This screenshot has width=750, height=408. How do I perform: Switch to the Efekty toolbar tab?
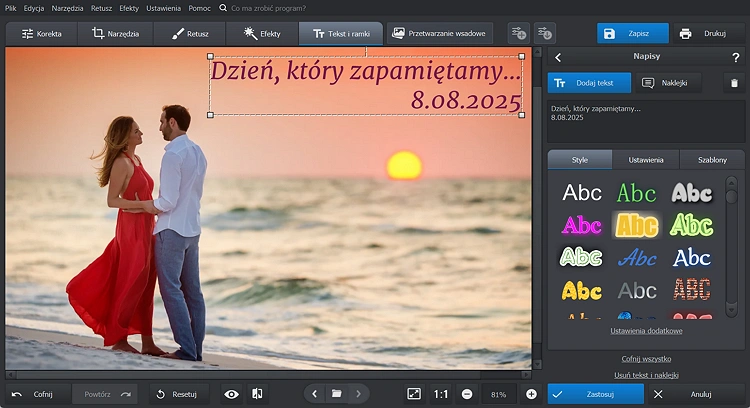(262, 33)
